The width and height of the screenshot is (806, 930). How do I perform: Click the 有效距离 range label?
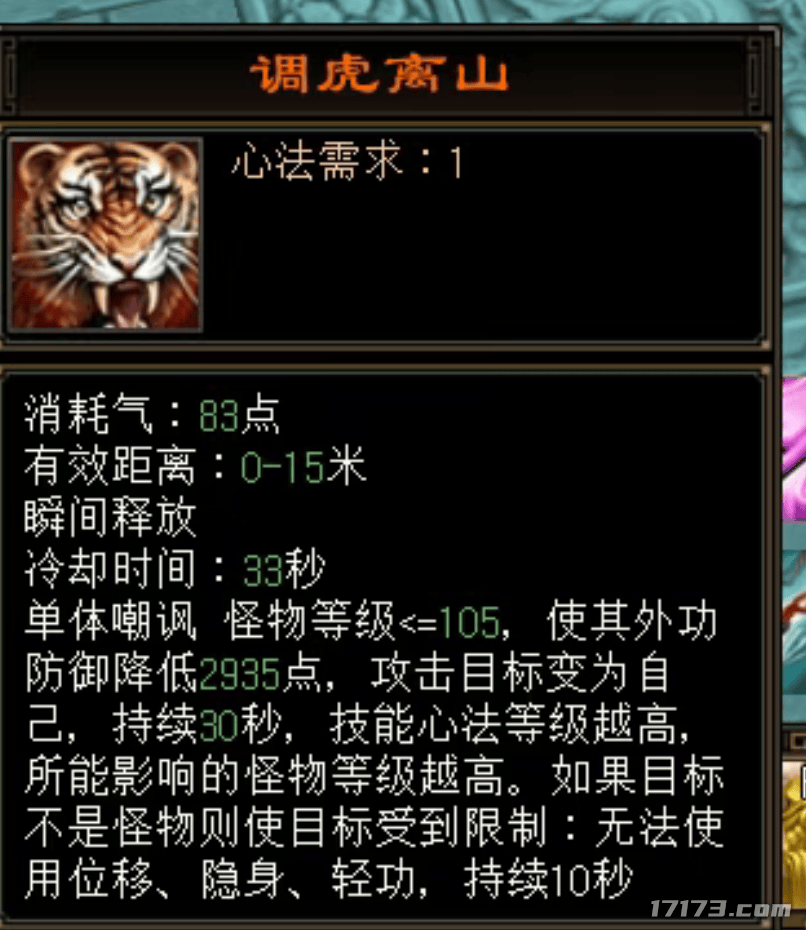[110, 466]
